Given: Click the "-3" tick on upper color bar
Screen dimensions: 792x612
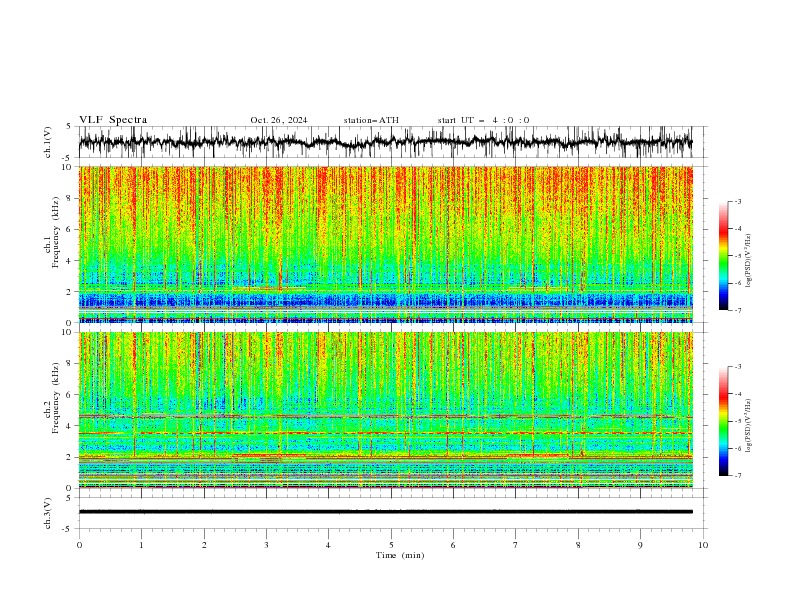Looking at the screenshot, I should [x=737, y=202].
